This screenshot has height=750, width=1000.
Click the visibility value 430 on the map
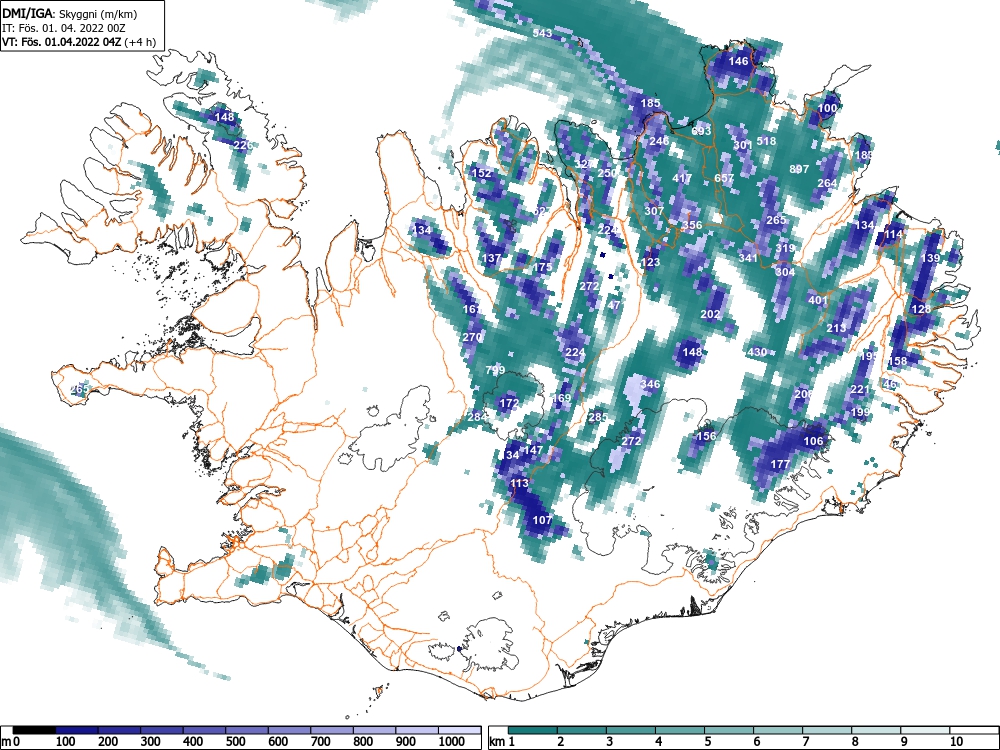point(757,351)
